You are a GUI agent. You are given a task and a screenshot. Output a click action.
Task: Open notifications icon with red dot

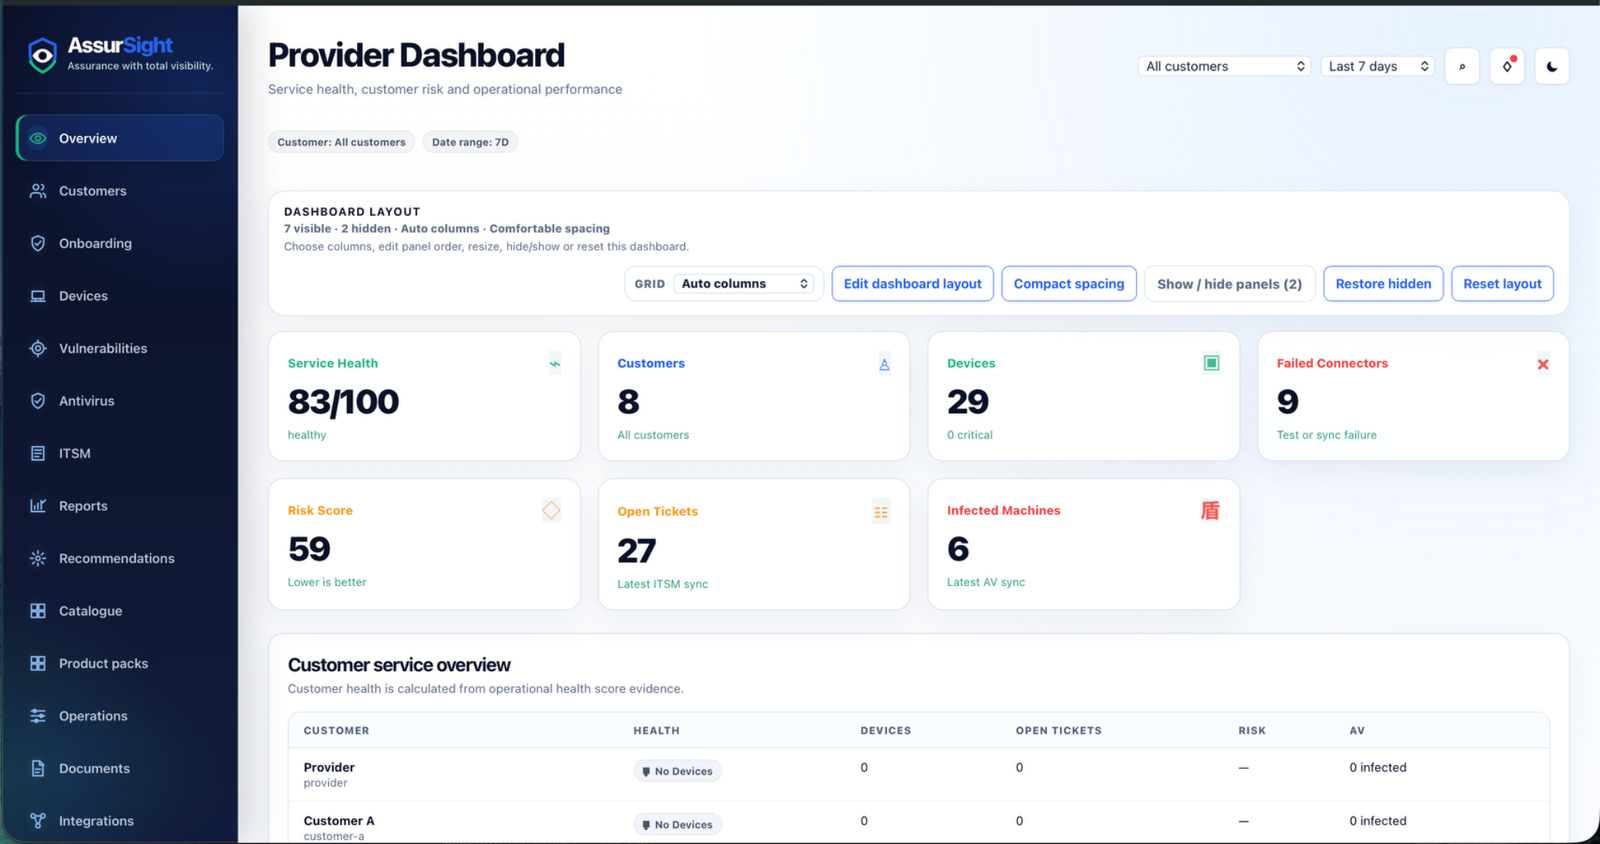pos(1507,66)
